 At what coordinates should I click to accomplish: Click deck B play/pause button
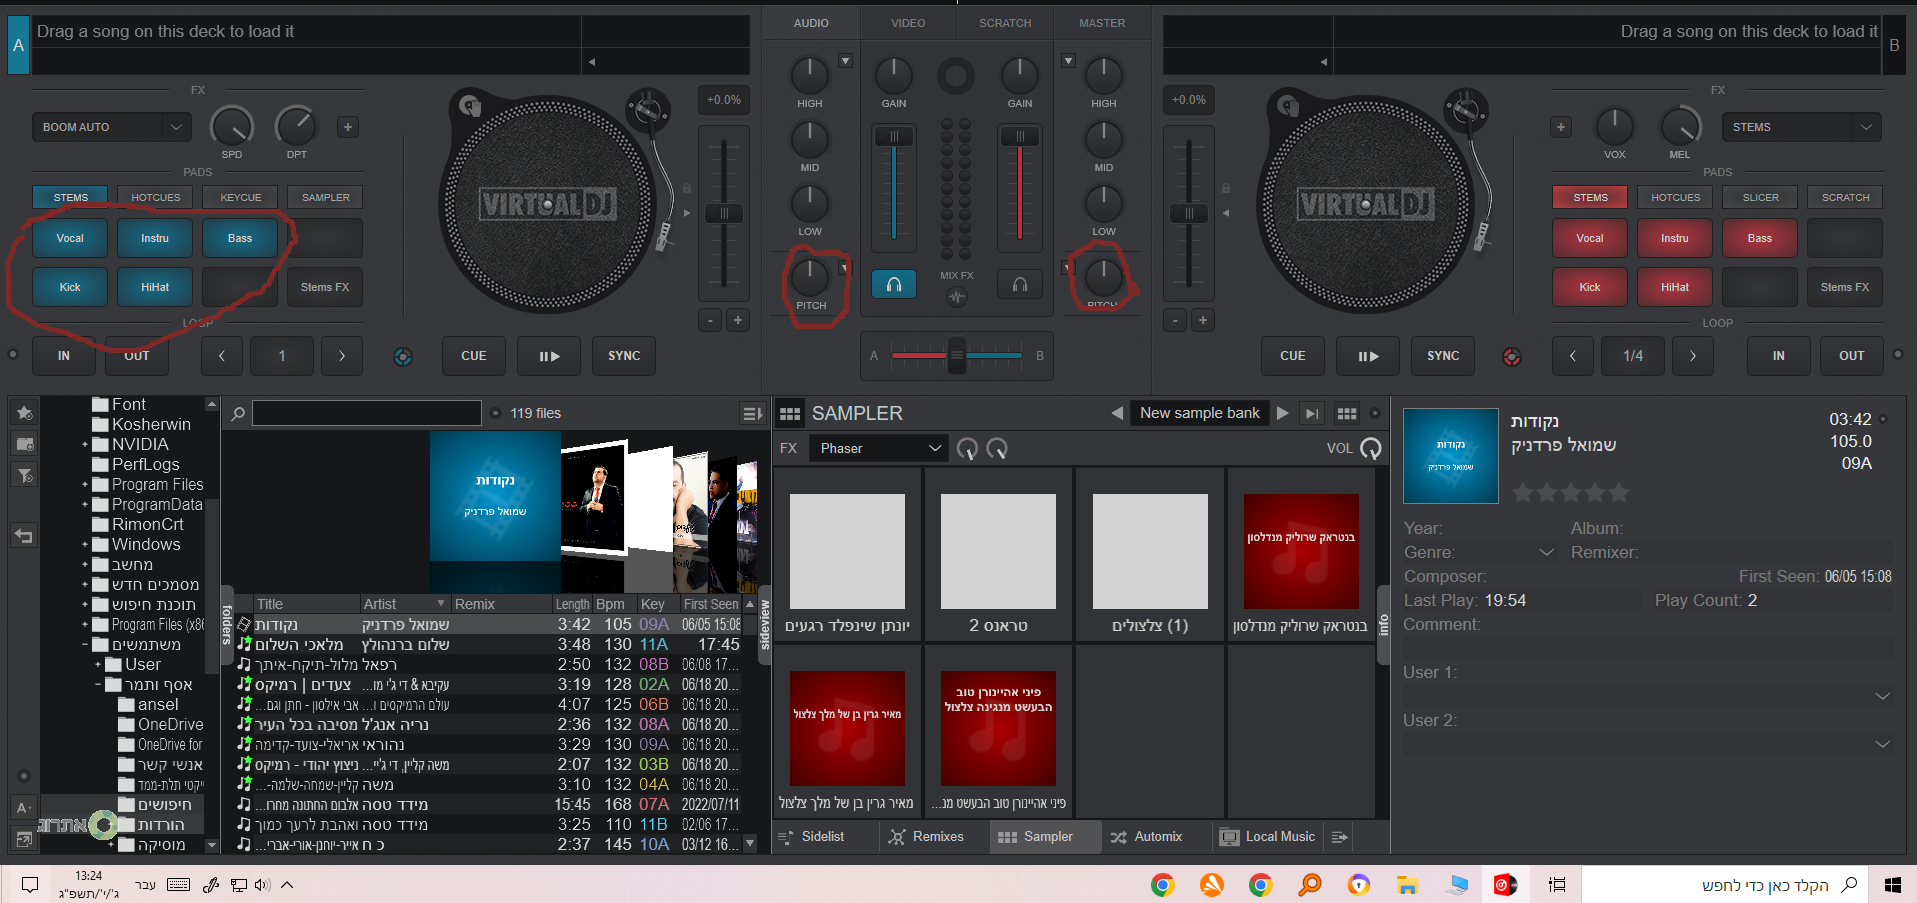pos(1368,356)
